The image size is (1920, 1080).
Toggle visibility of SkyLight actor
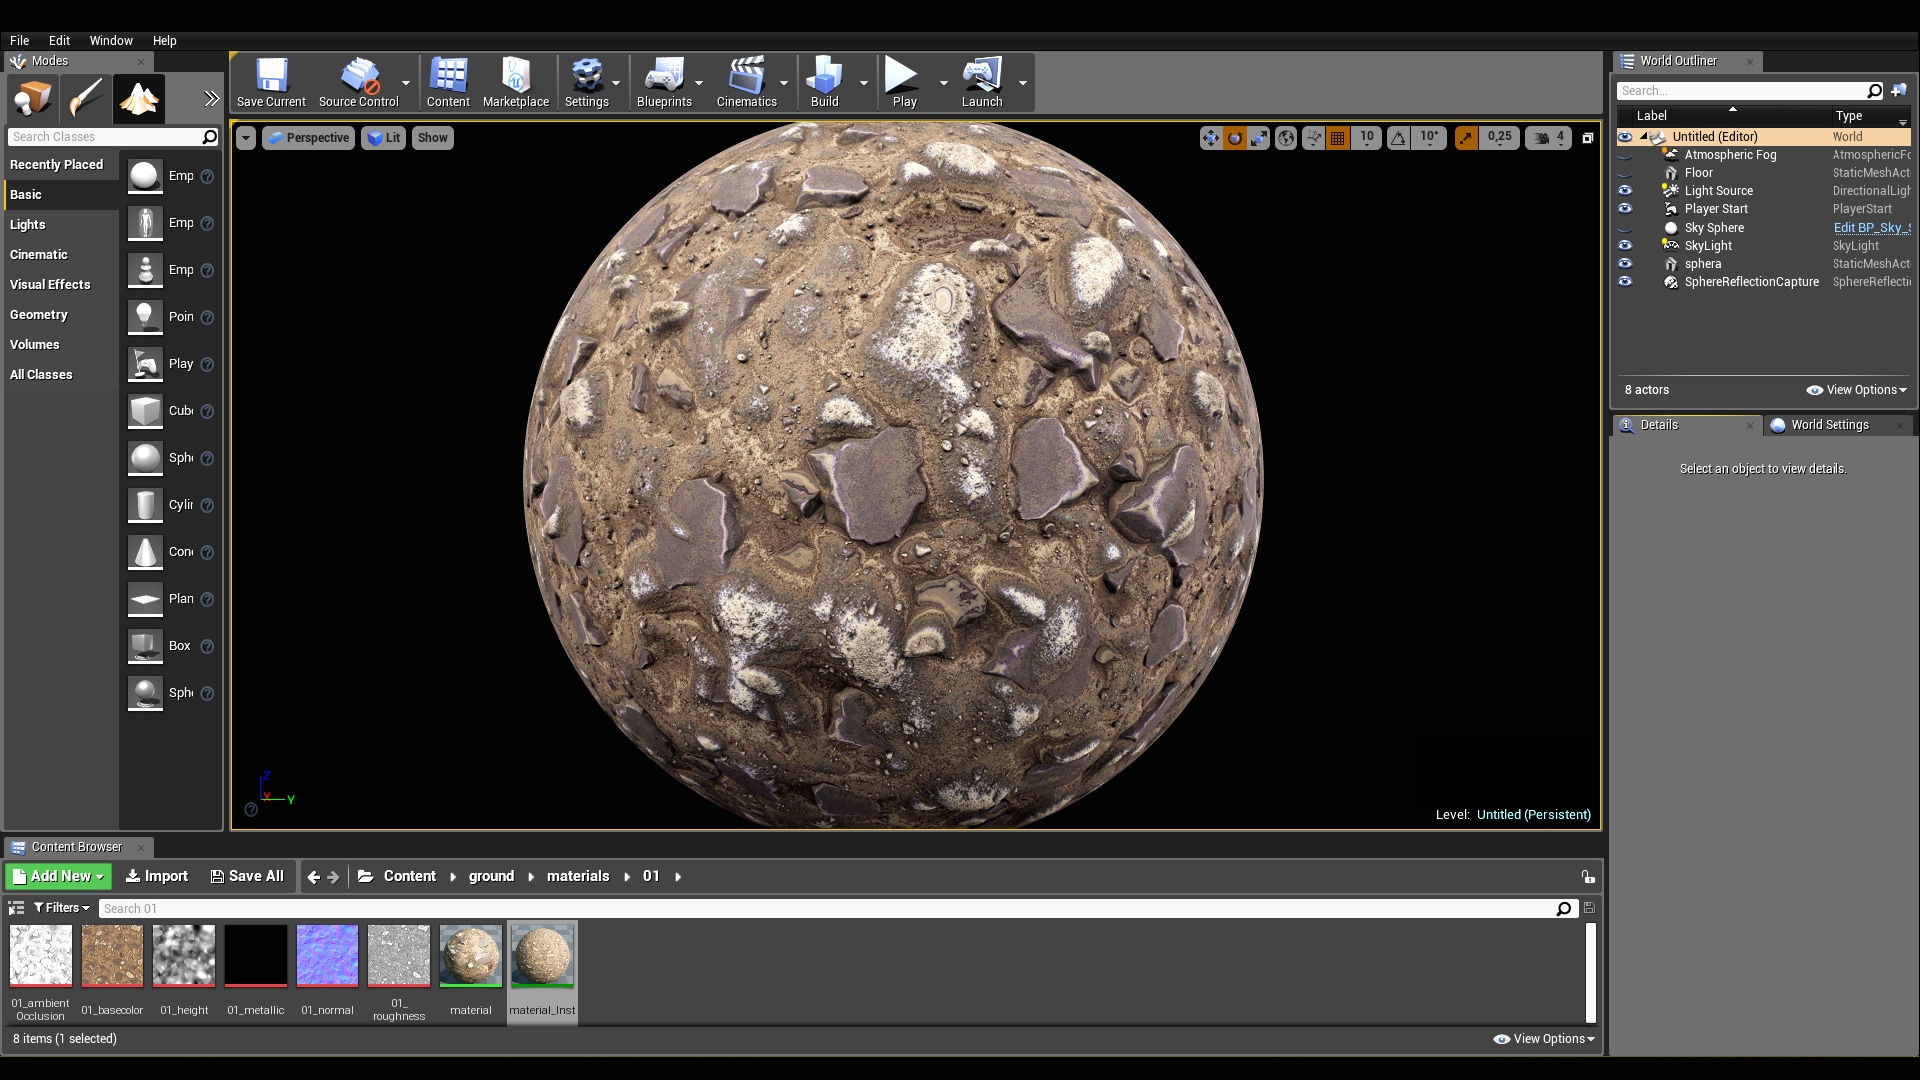coord(1625,245)
